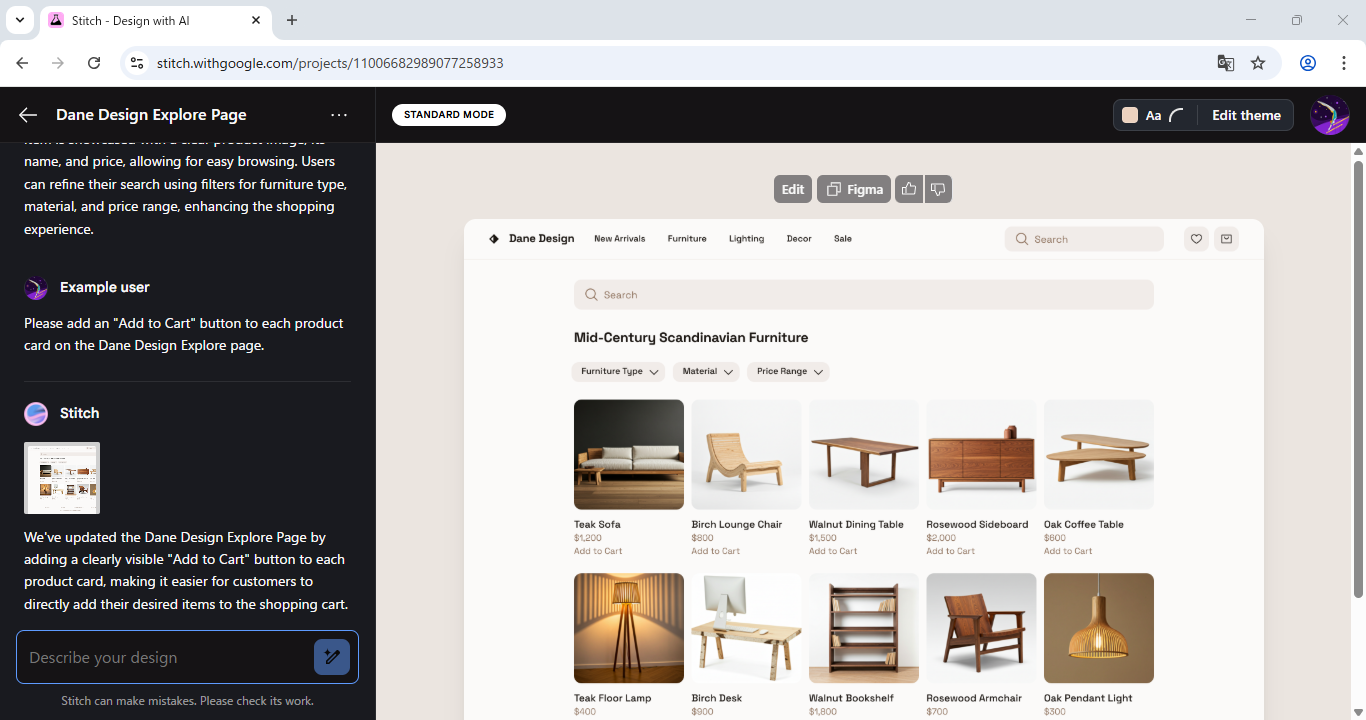The width and height of the screenshot is (1366, 720).
Task: Click the Aa font setting in theme bar
Action: (1153, 115)
